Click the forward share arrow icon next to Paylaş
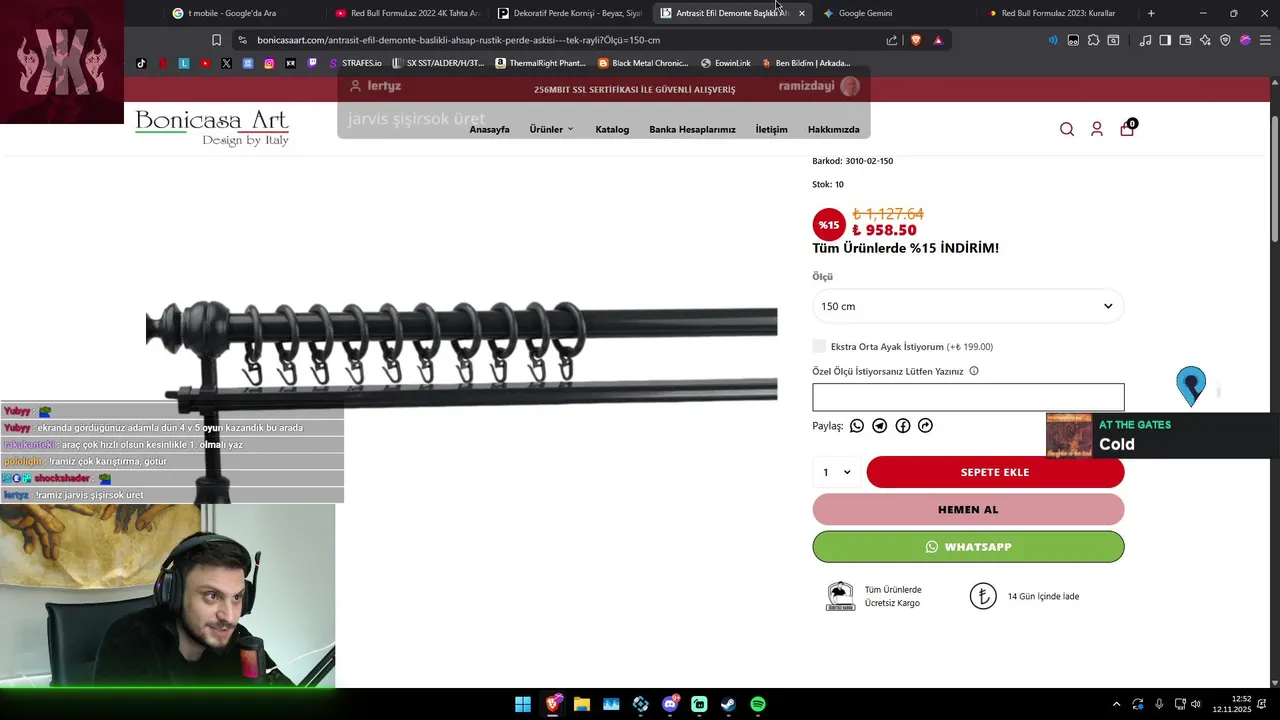 (x=926, y=426)
